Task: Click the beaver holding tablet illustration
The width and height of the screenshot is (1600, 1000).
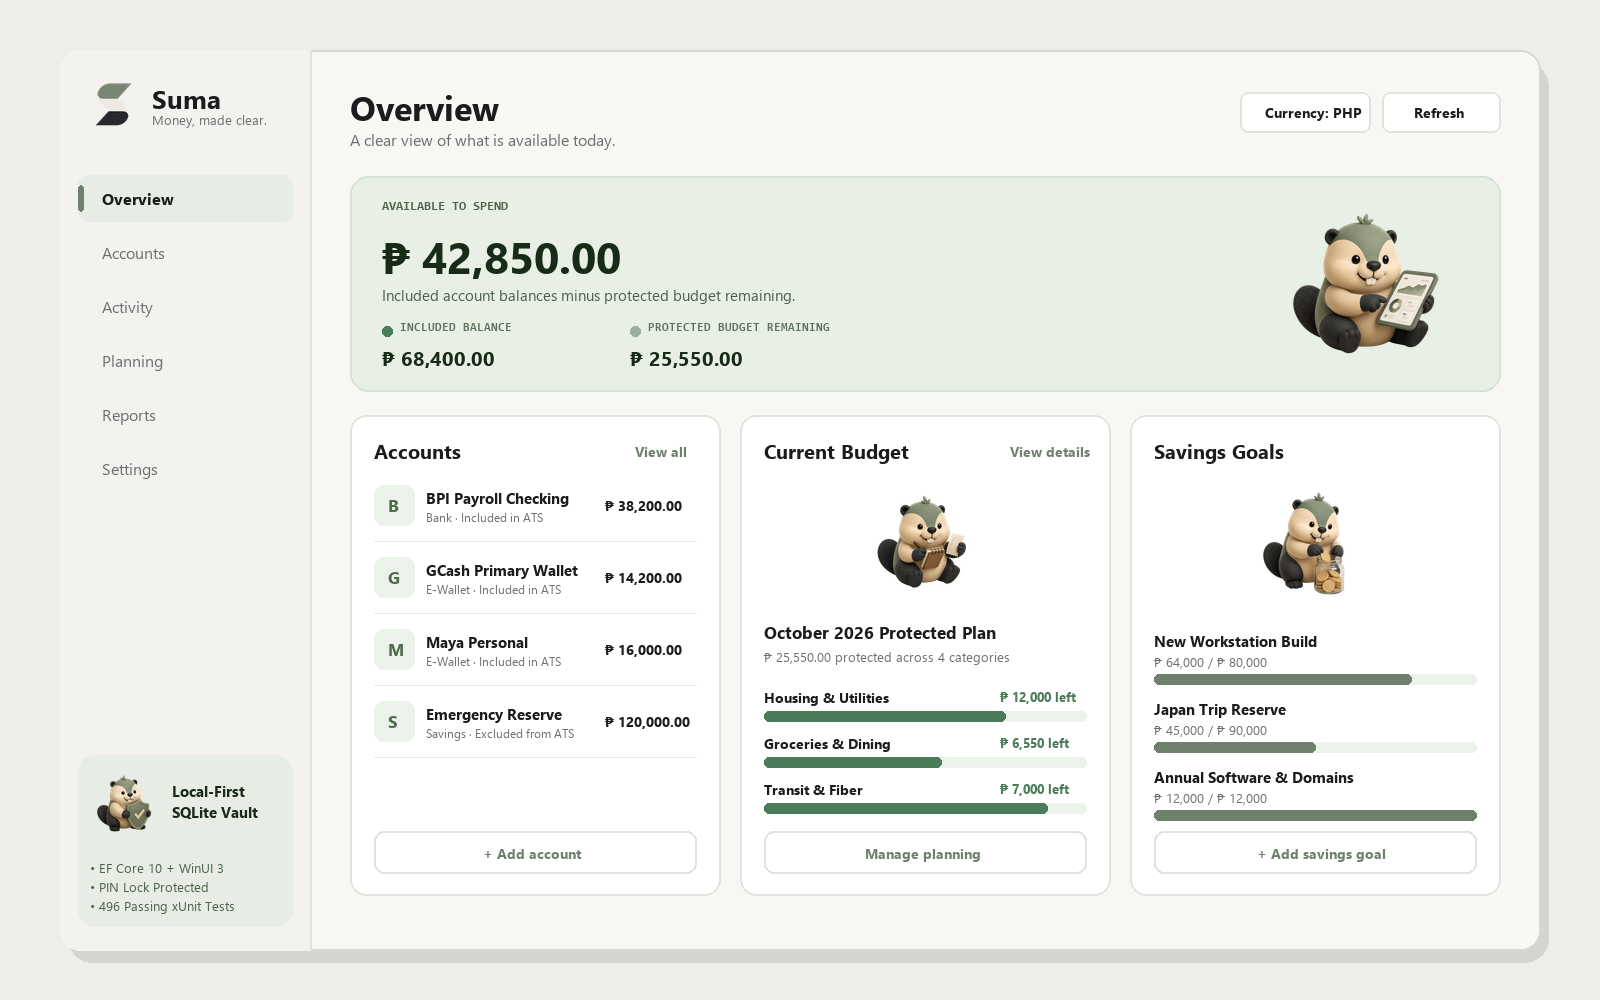Action: pyautogui.click(x=1365, y=283)
